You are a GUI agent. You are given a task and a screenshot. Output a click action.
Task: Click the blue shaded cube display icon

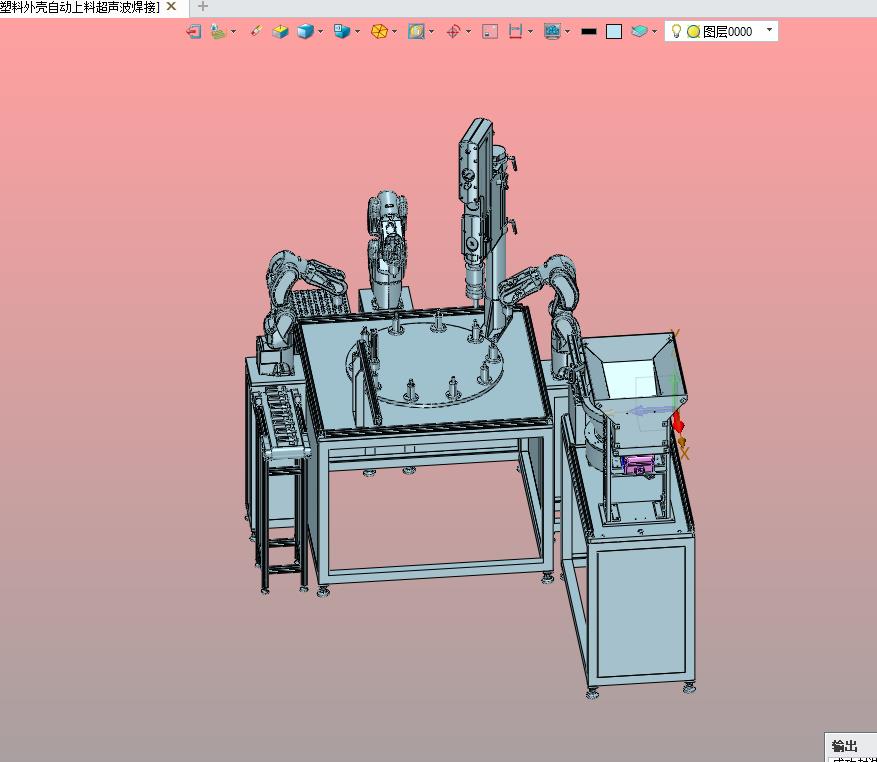tap(305, 31)
